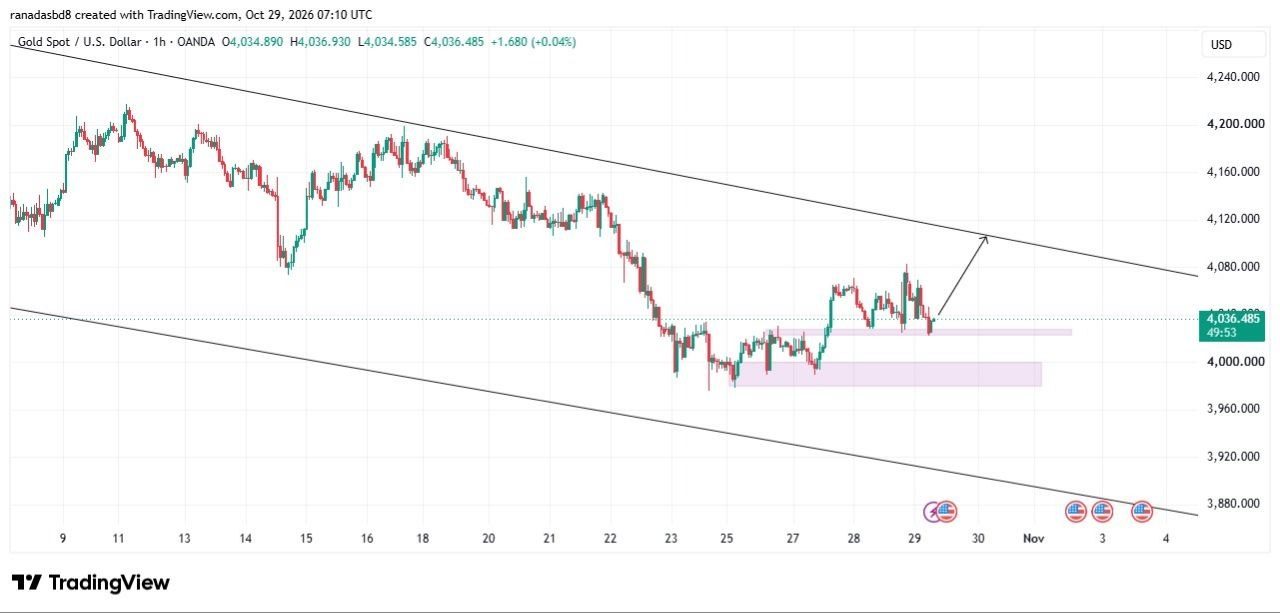Image resolution: width=1280 pixels, height=613 pixels.
Task: Click the 49:53 candle countdown timer
Action: pos(1222,332)
